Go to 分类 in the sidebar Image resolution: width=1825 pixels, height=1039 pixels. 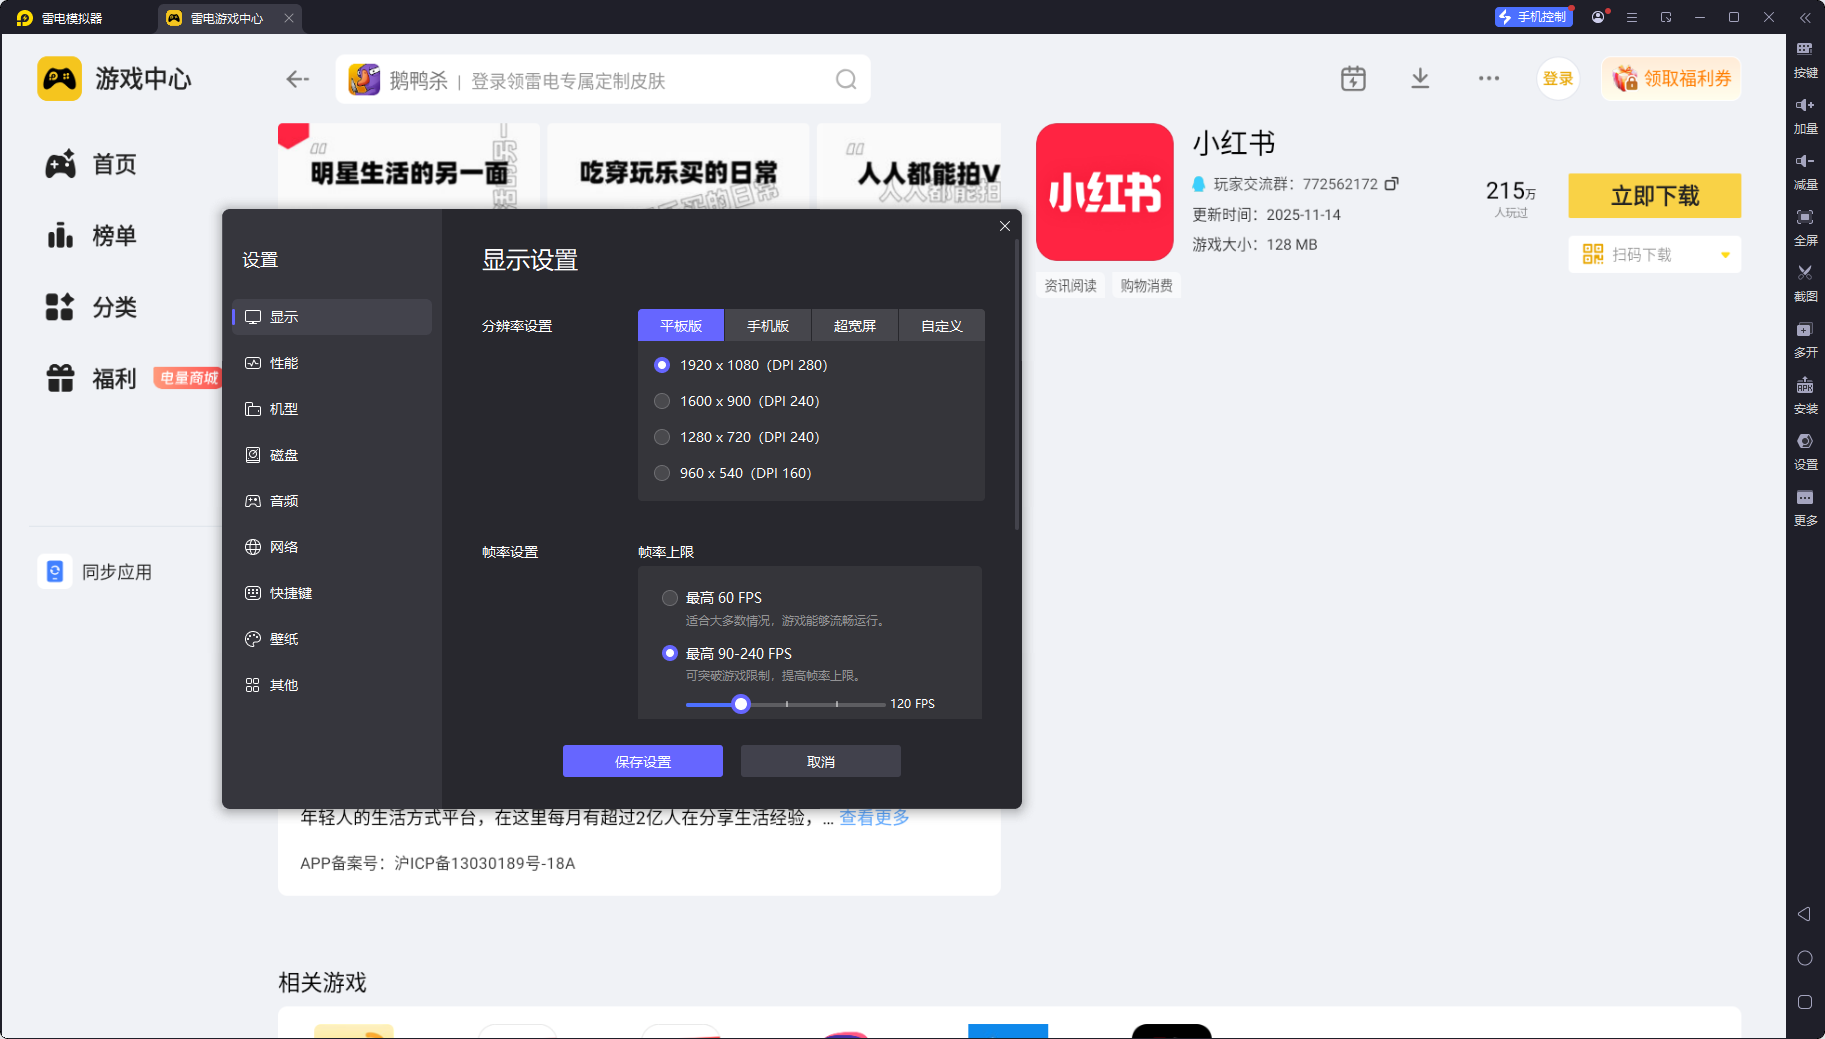coord(92,307)
